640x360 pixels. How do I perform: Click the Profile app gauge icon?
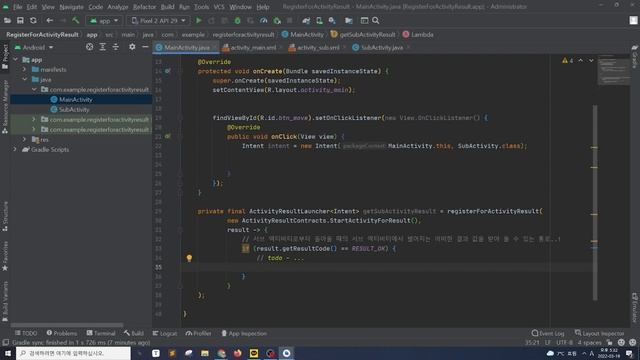(264, 20)
